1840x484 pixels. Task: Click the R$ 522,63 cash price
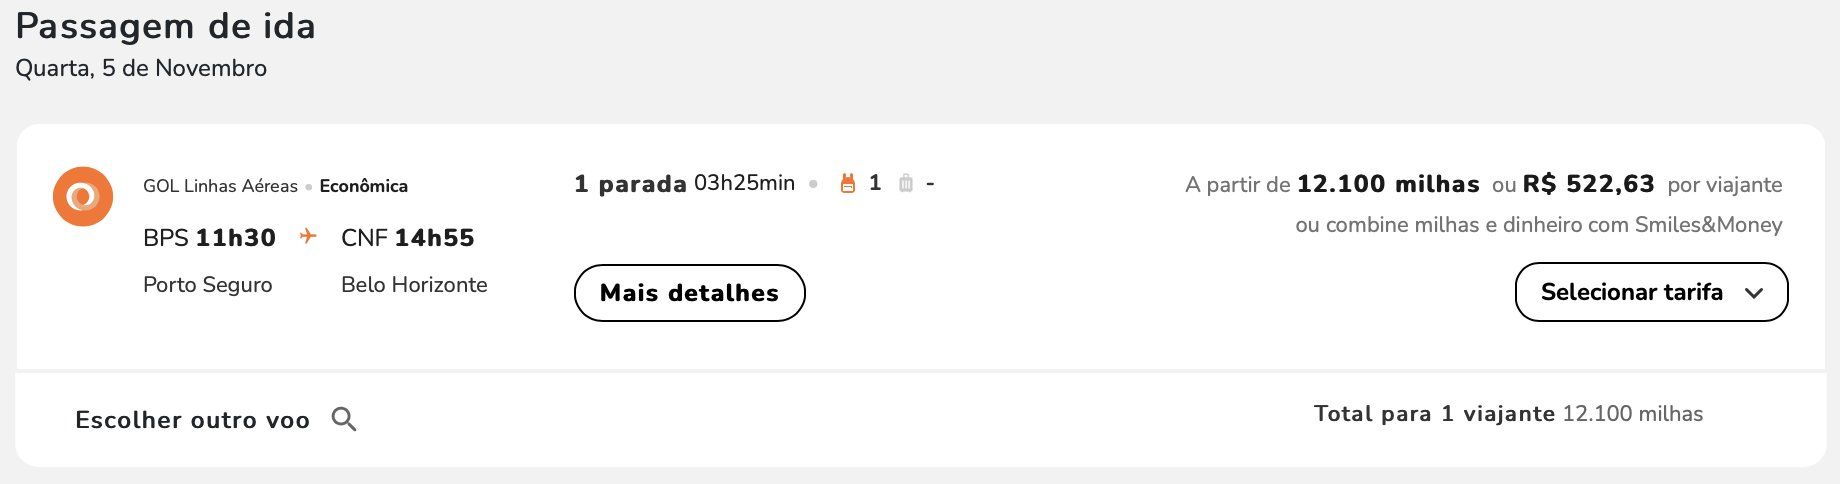pos(1588,184)
